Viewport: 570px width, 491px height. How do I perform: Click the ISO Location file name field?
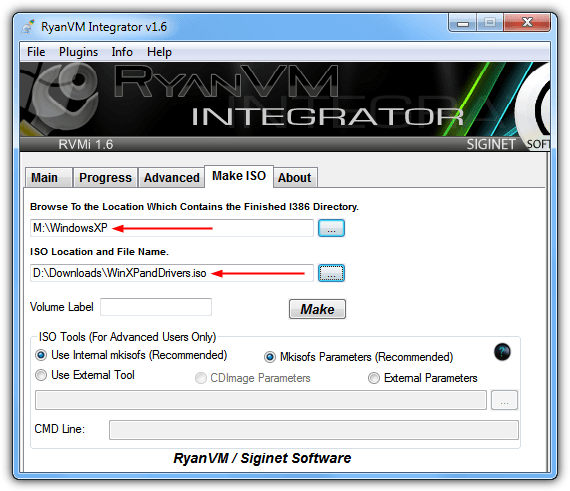click(172, 273)
